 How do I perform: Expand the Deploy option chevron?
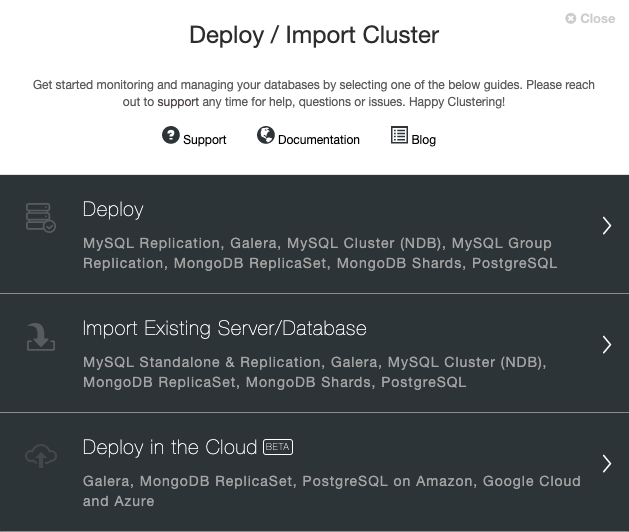(x=607, y=225)
